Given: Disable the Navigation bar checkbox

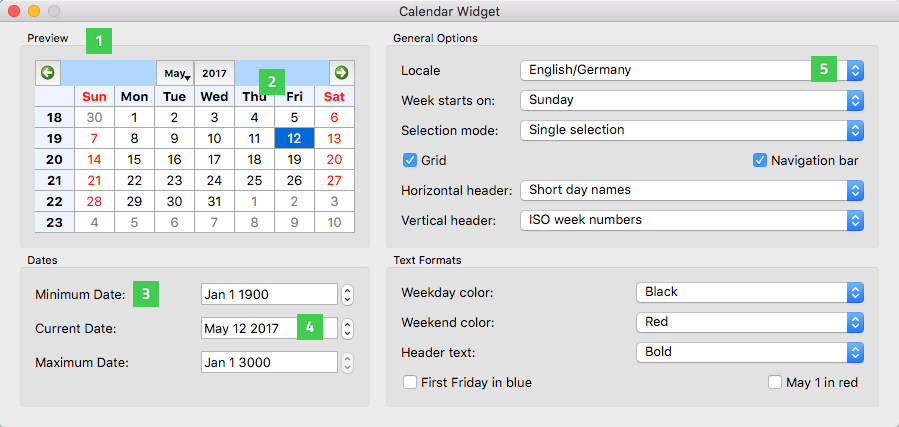Looking at the screenshot, I should point(760,160).
